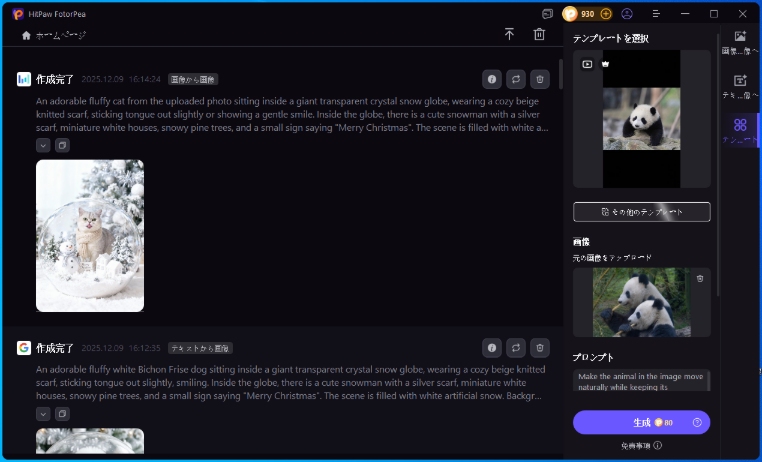Expand the cat prompt text with chevron
The height and width of the screenshot is (462, 762).
(x=43, y=145)
